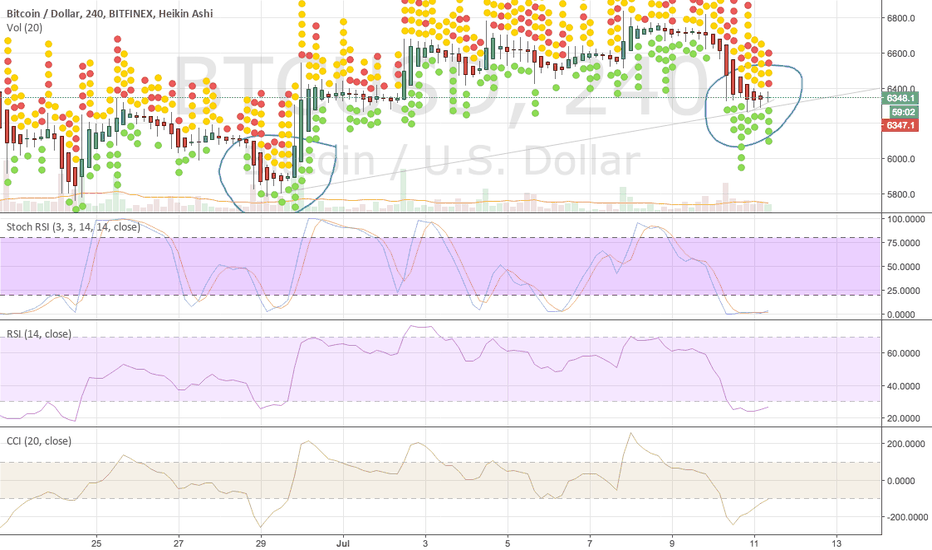This screenshot has height=550, width=932.
Task: Select the Vol (20) indicator label
Action: (x=24, y=27)
